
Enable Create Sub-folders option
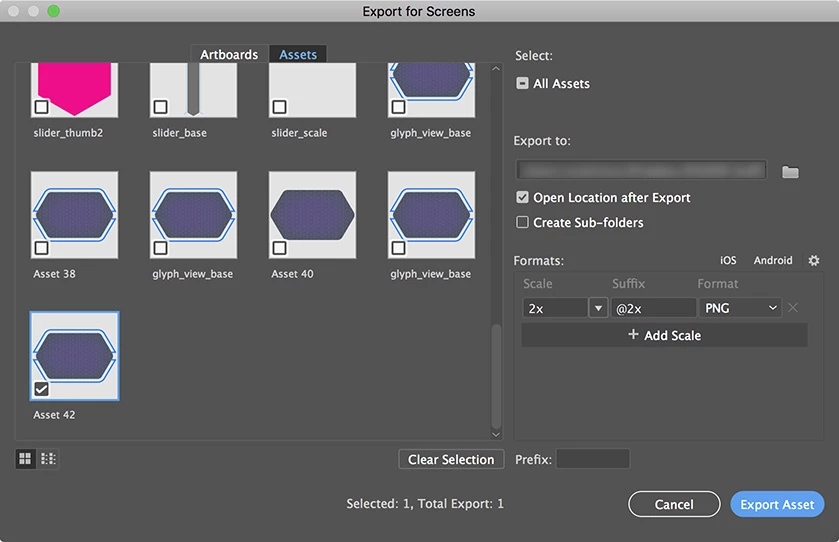522,222
